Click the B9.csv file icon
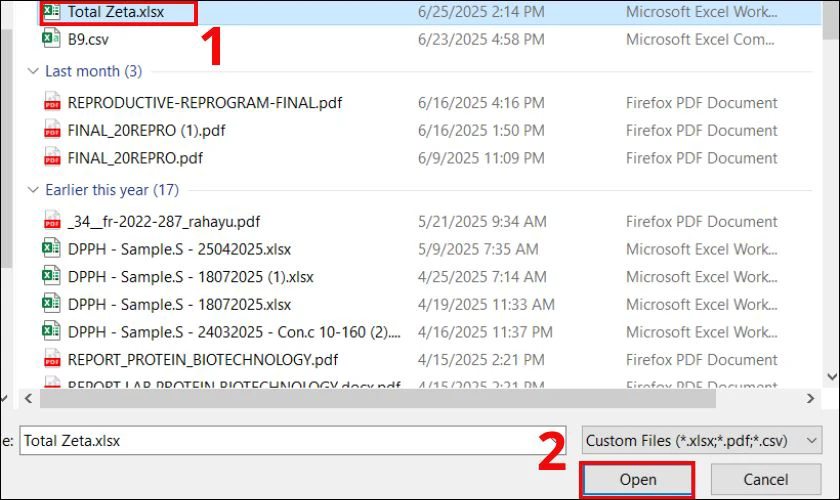The image size is (840, 500). tap(51, 39)
